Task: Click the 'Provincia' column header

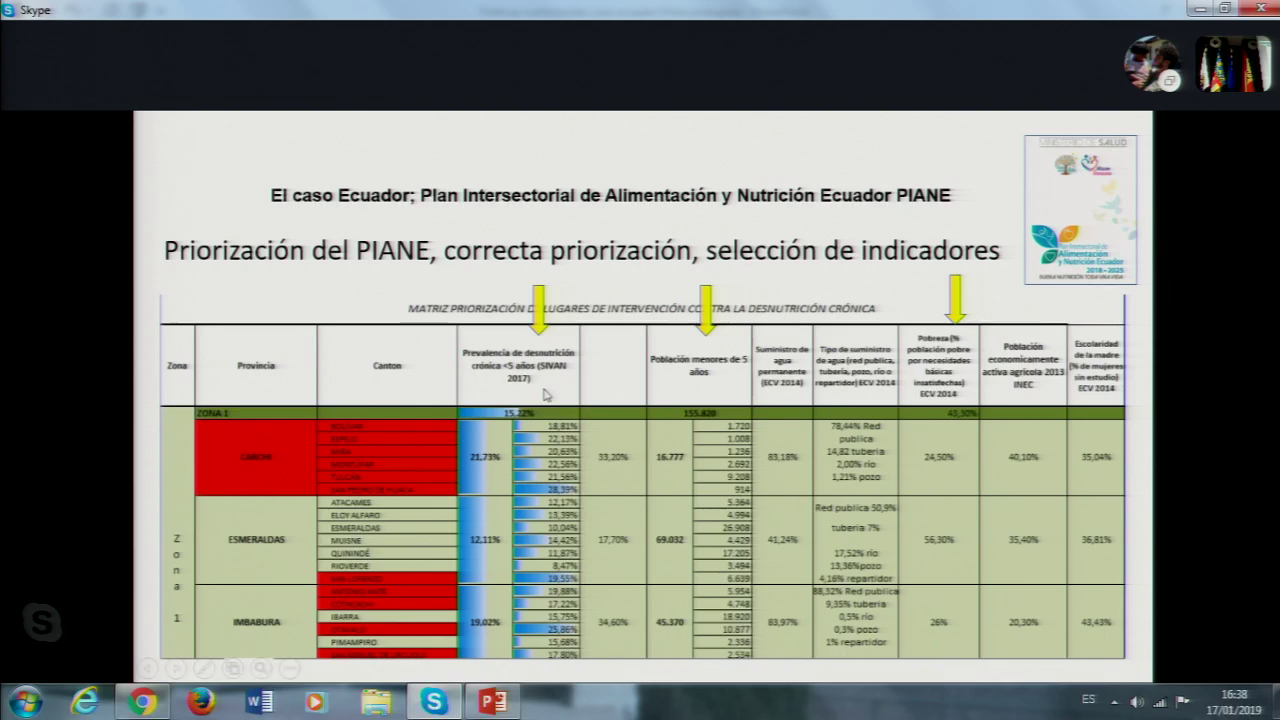Action: 256,366
